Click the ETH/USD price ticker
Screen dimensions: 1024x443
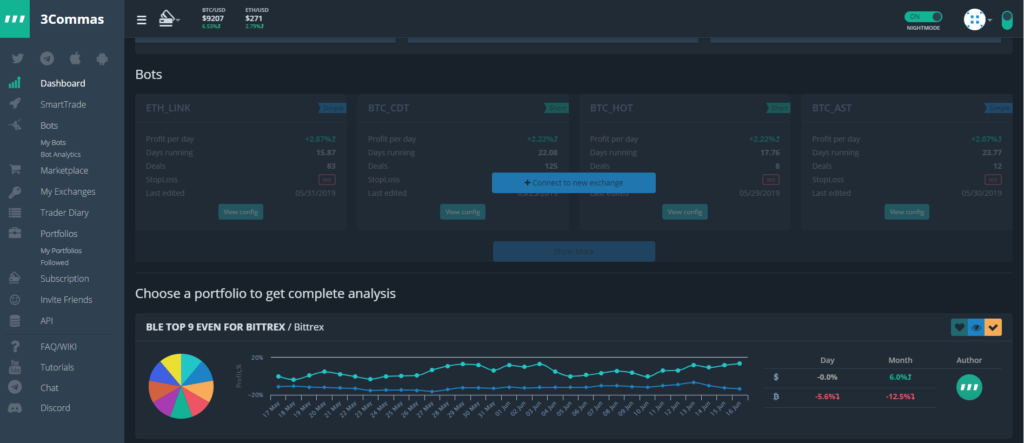click(x=257, y=19)
